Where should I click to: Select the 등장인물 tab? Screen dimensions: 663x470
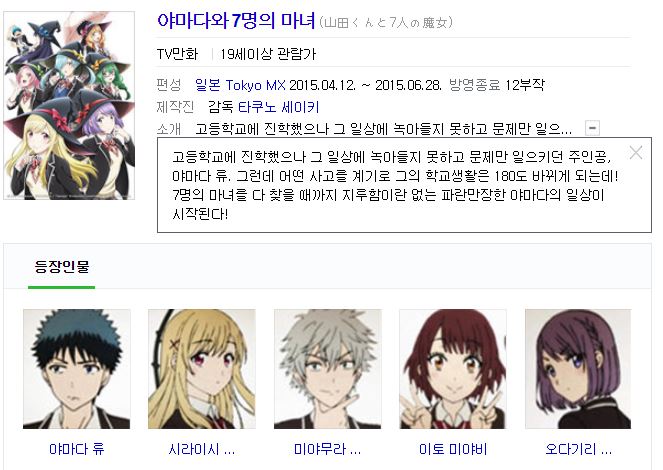[62, 267]
